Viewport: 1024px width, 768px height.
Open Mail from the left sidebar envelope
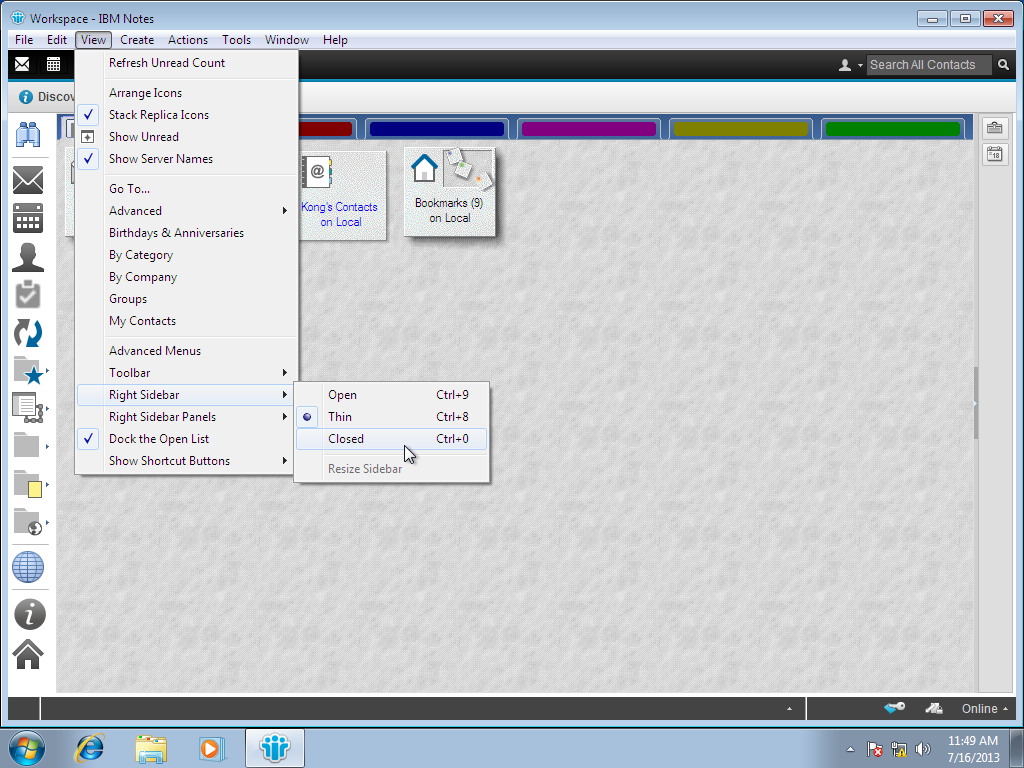click(x=28, y=180)
